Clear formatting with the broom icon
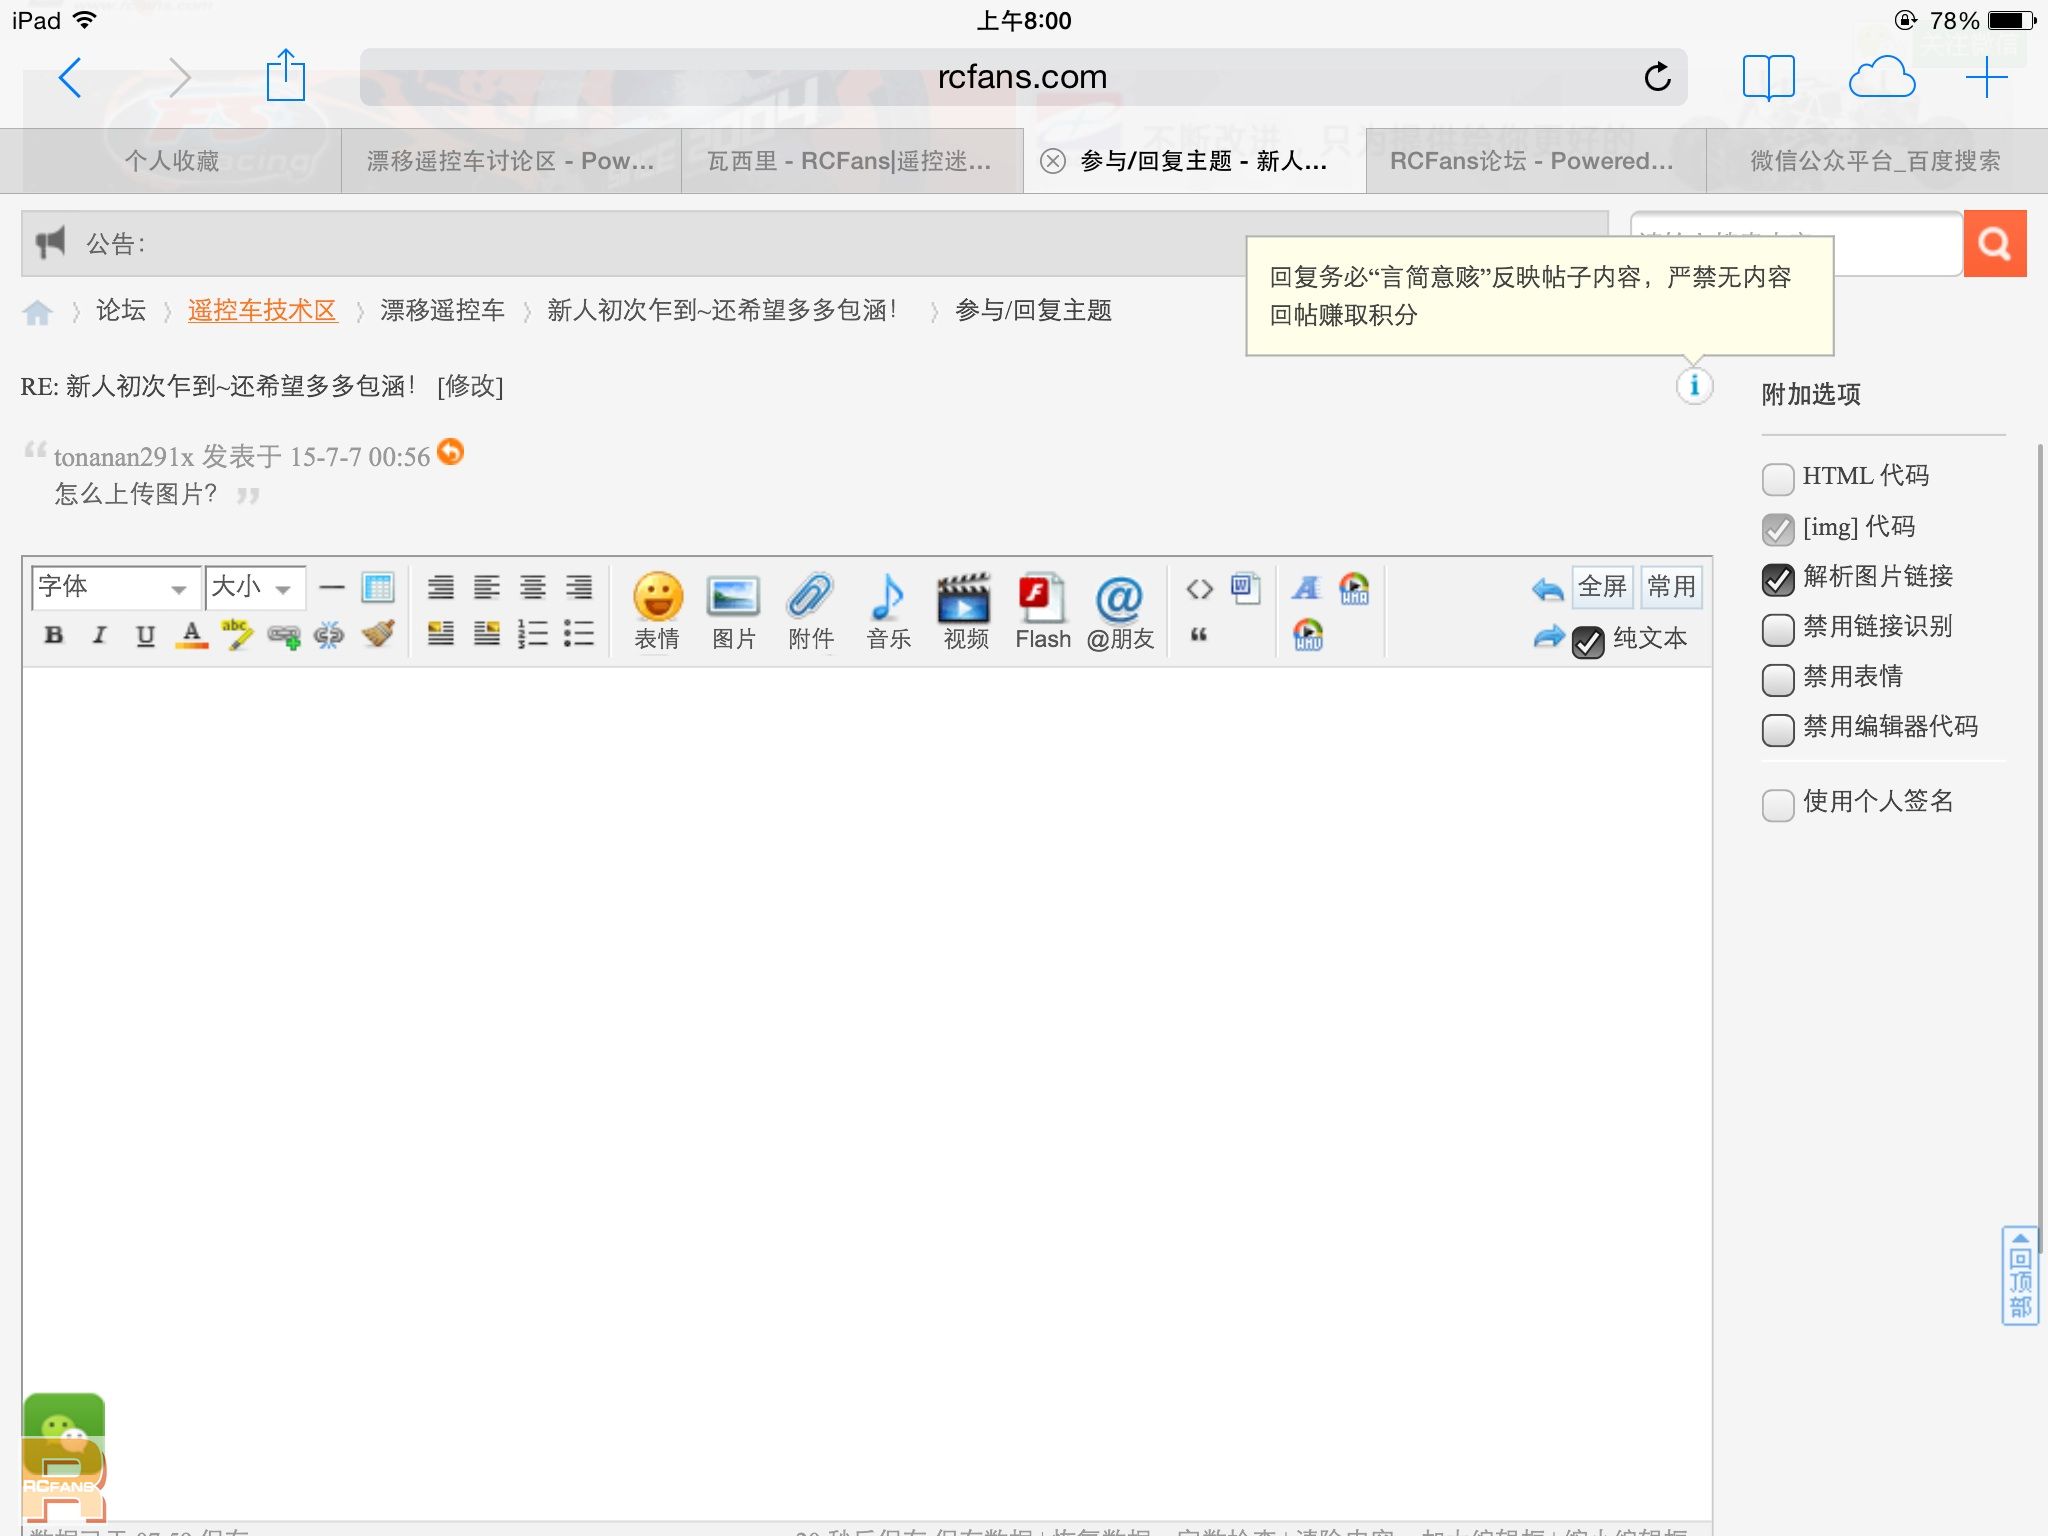 tap(378, 633)
